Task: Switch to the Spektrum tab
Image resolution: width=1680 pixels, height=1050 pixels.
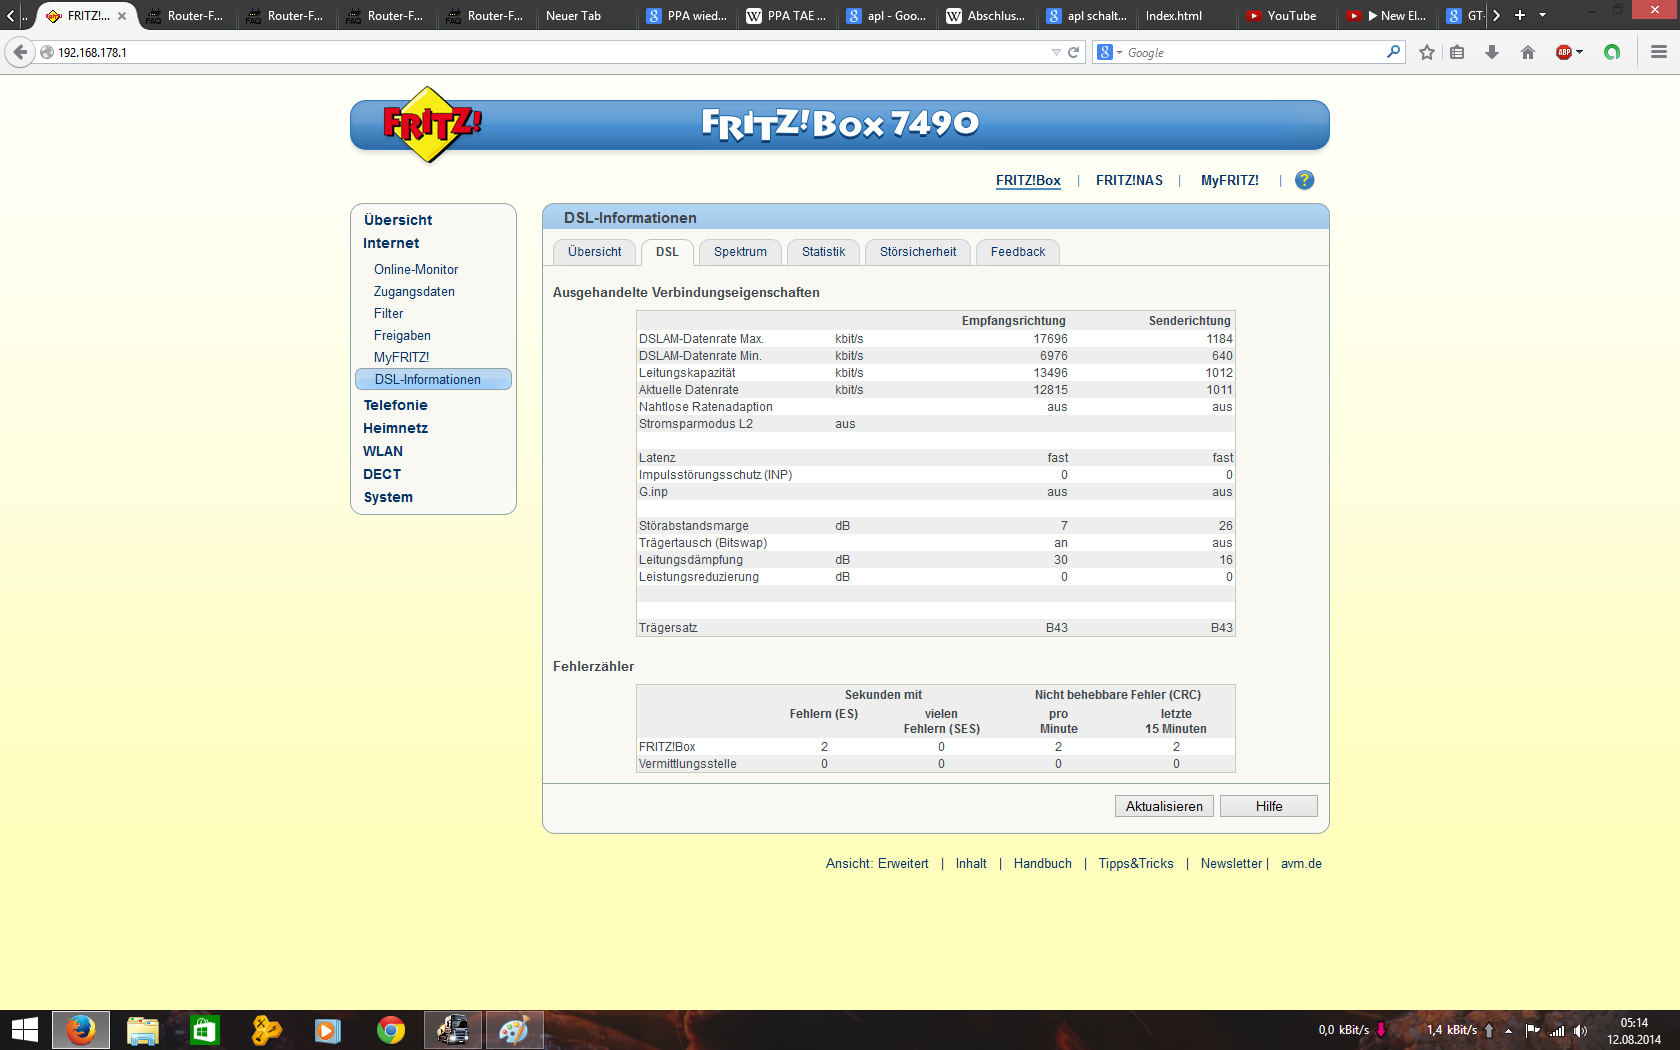Action: click(x=740, y=252)
